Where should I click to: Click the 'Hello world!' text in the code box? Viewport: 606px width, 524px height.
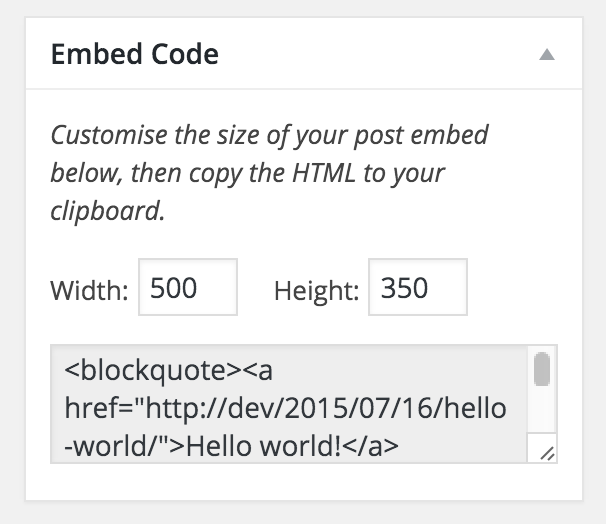pyautogui.click(x=264, y=446)
